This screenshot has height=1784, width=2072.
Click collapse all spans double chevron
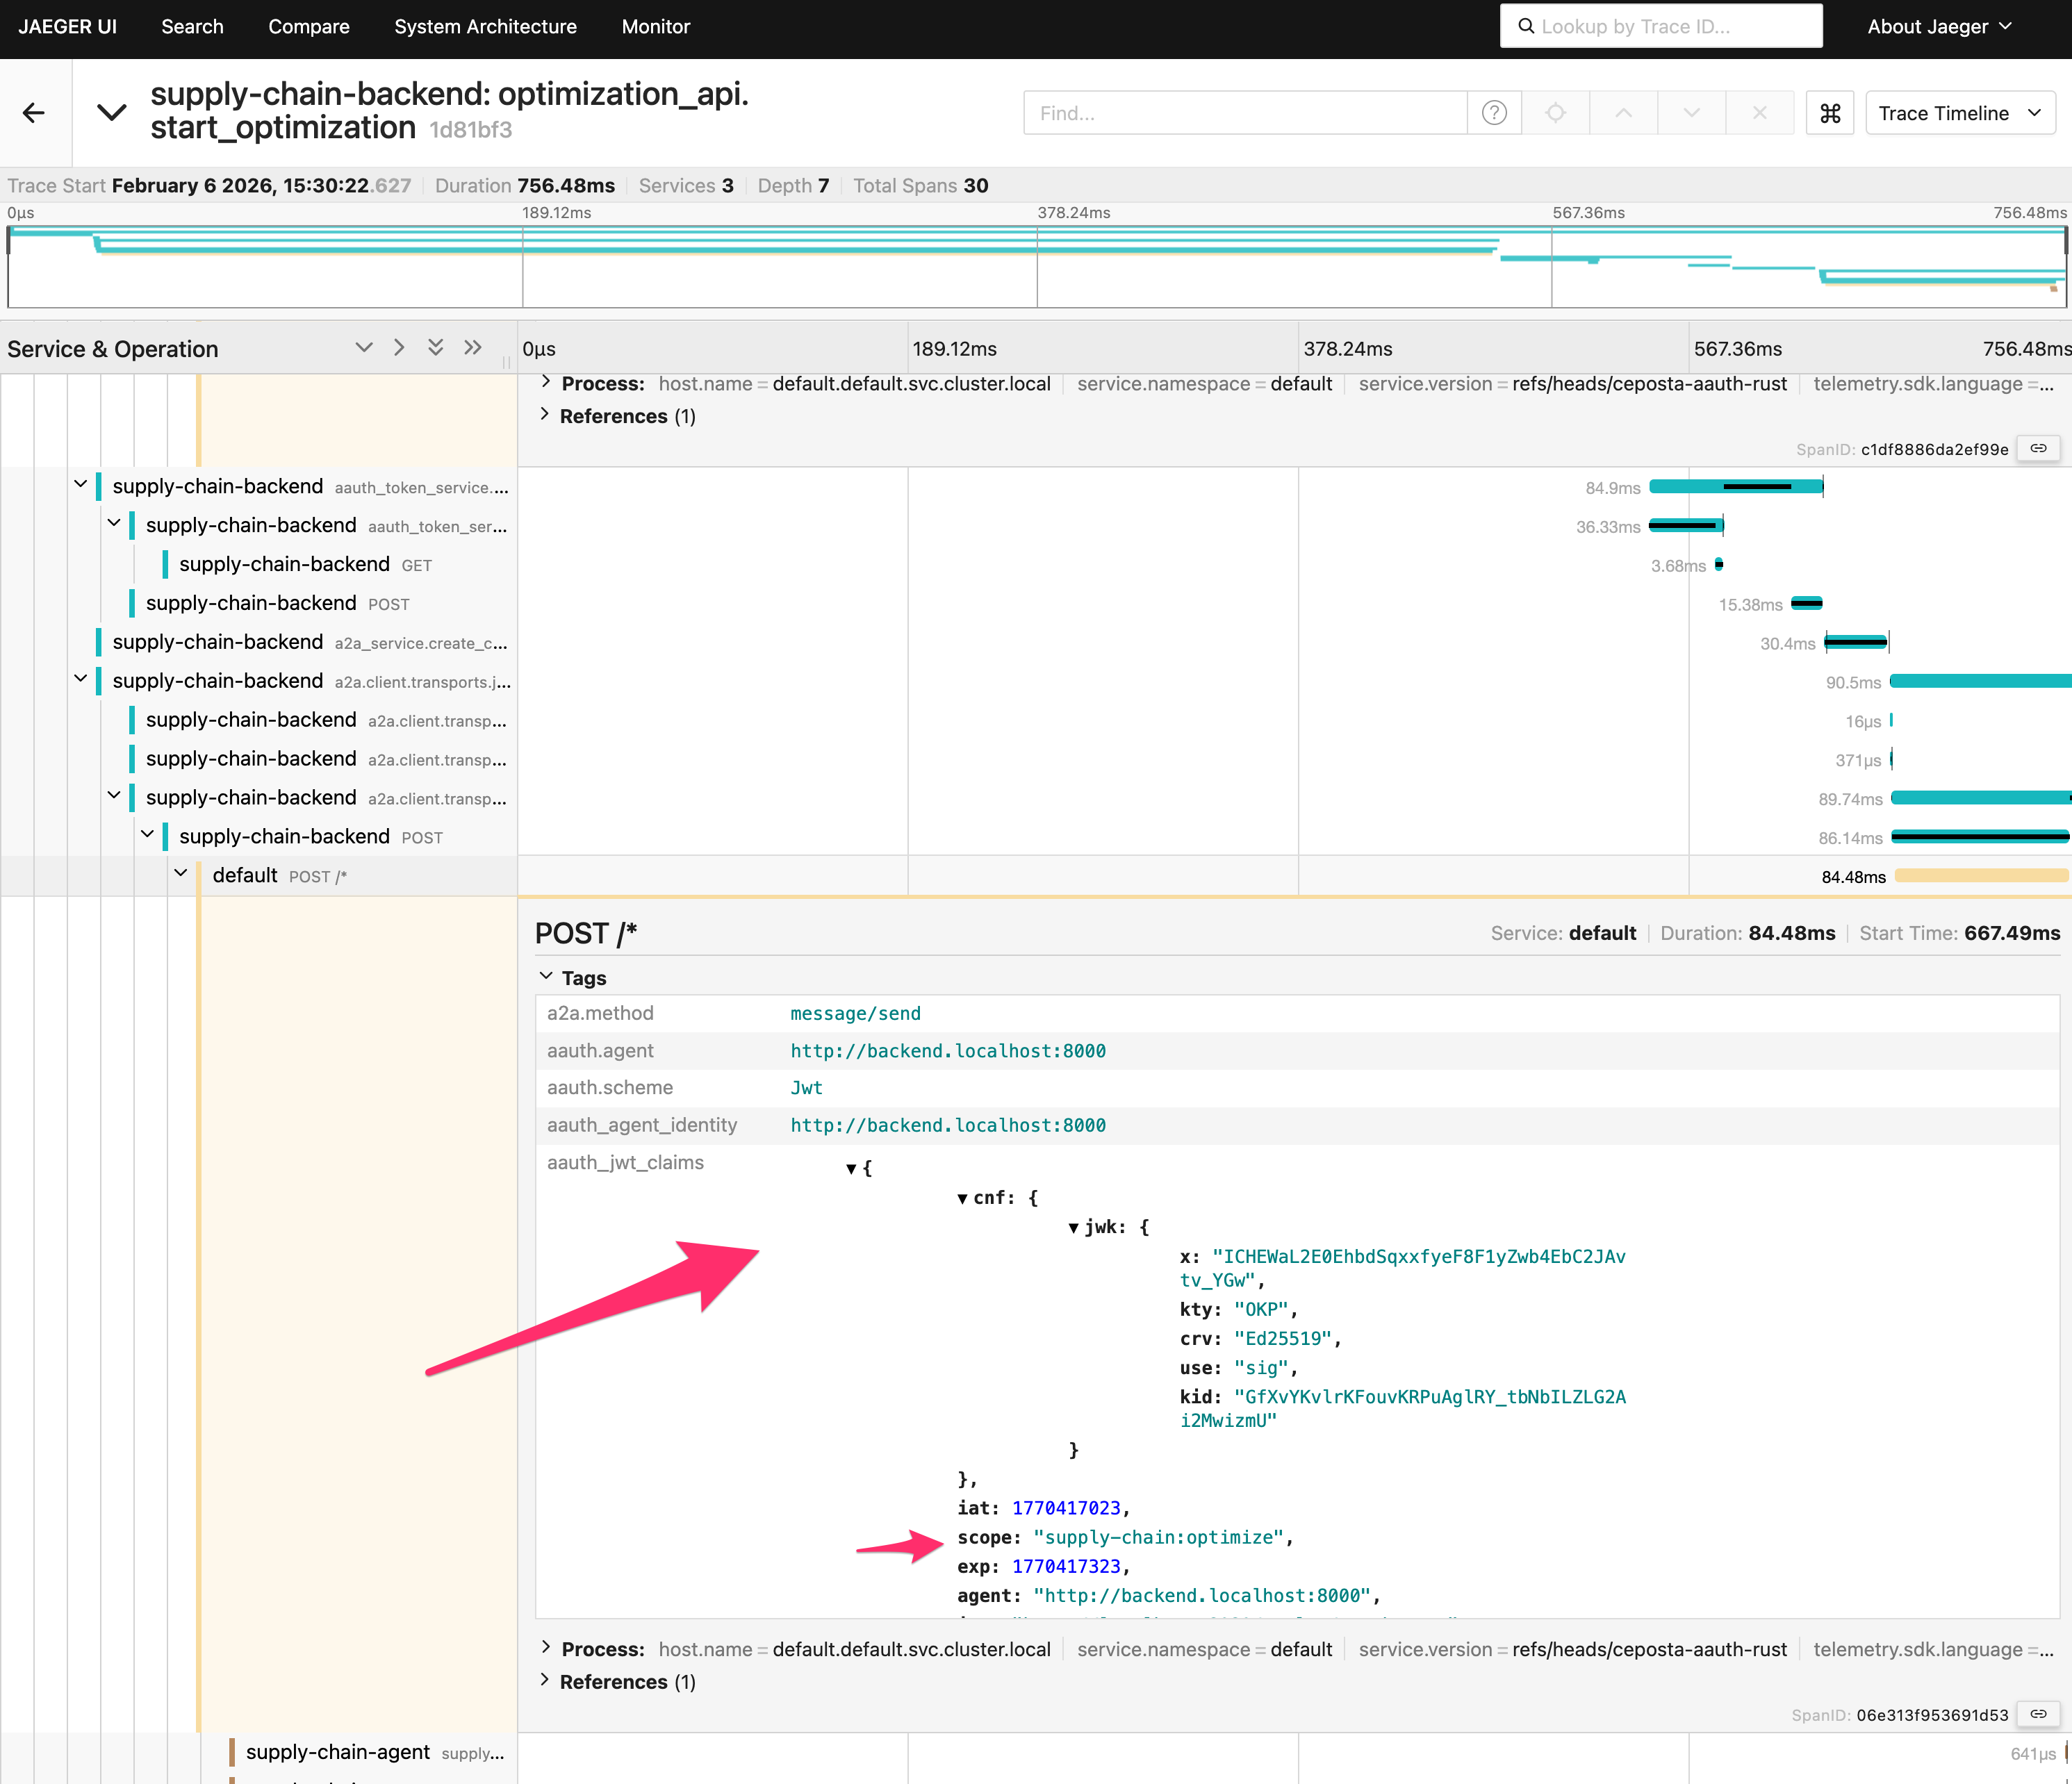[x=435, y=347]
